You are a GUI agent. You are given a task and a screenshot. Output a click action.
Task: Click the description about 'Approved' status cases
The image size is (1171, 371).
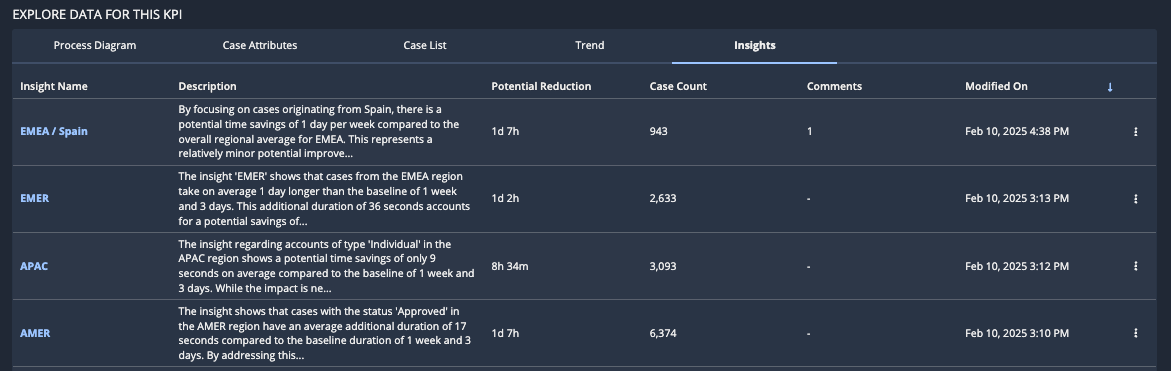(325, 333)
